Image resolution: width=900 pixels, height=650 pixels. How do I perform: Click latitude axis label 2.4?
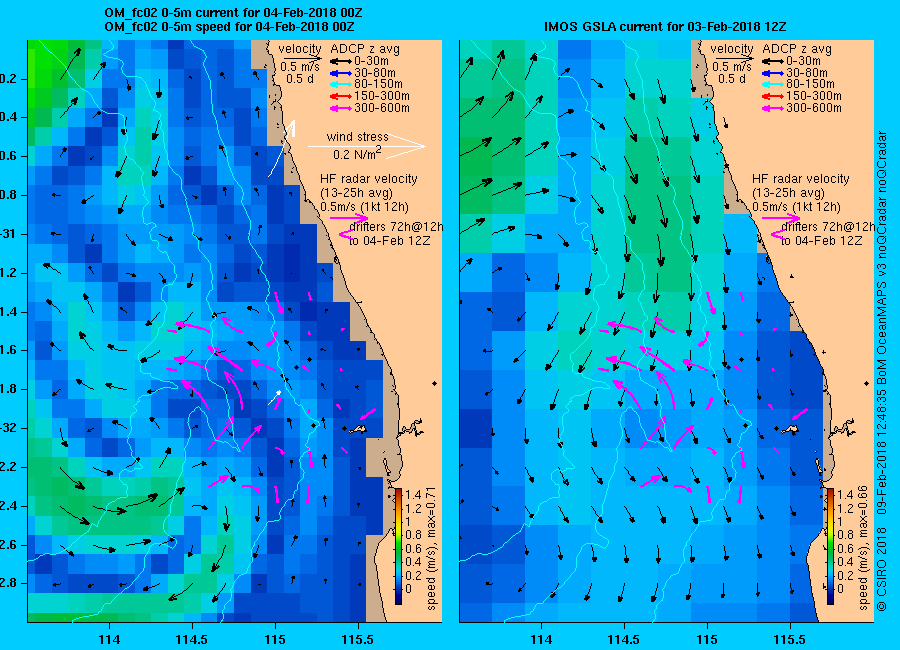10,506
